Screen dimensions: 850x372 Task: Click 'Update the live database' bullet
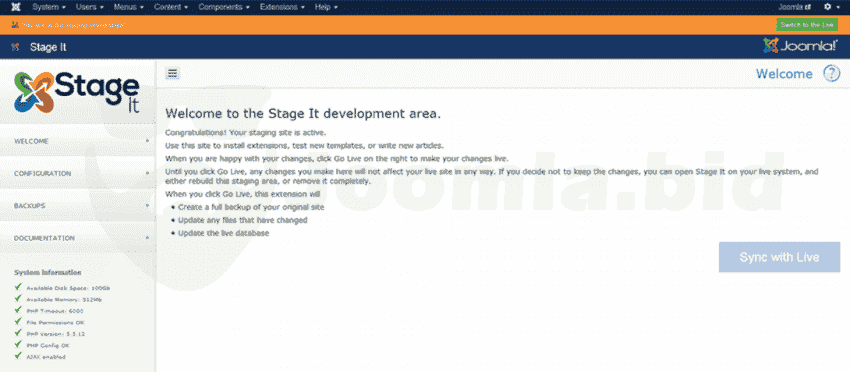(223, 233)
